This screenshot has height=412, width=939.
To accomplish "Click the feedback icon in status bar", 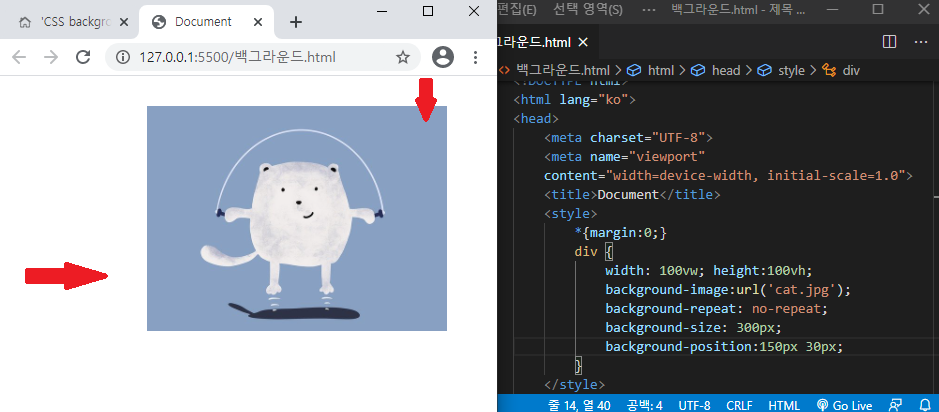I will coord(895,405).
